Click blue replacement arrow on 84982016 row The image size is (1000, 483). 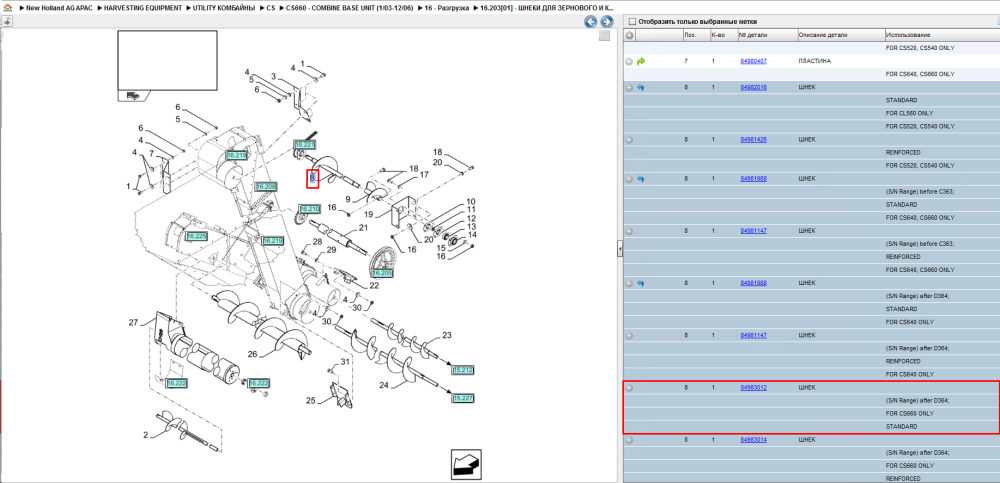pyautogui.click(x=641, y=87)
